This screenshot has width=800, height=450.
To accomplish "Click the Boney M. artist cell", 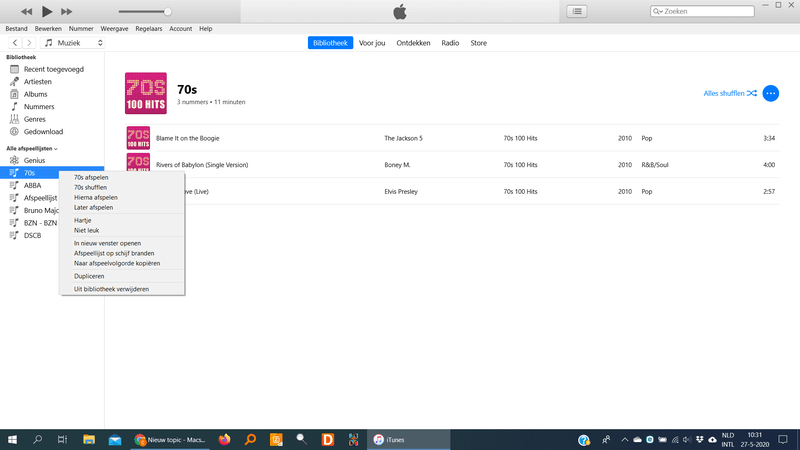I will [397, 165].
